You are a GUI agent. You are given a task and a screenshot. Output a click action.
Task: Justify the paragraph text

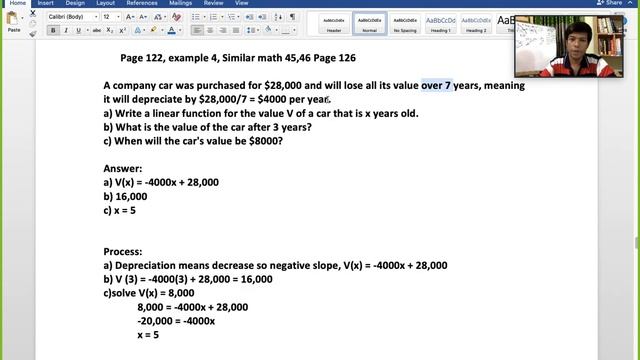(236, 30)
